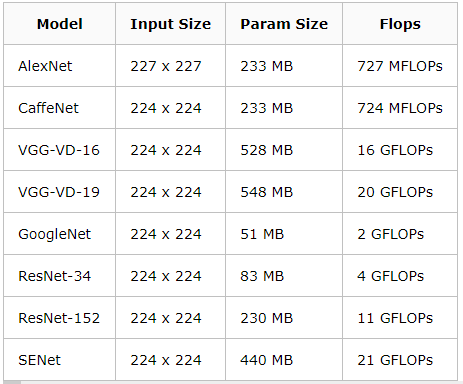Select the VGG-VD-16 model cell
The width and height of the screenshot is (463, 384).
(x=60, y=150)
